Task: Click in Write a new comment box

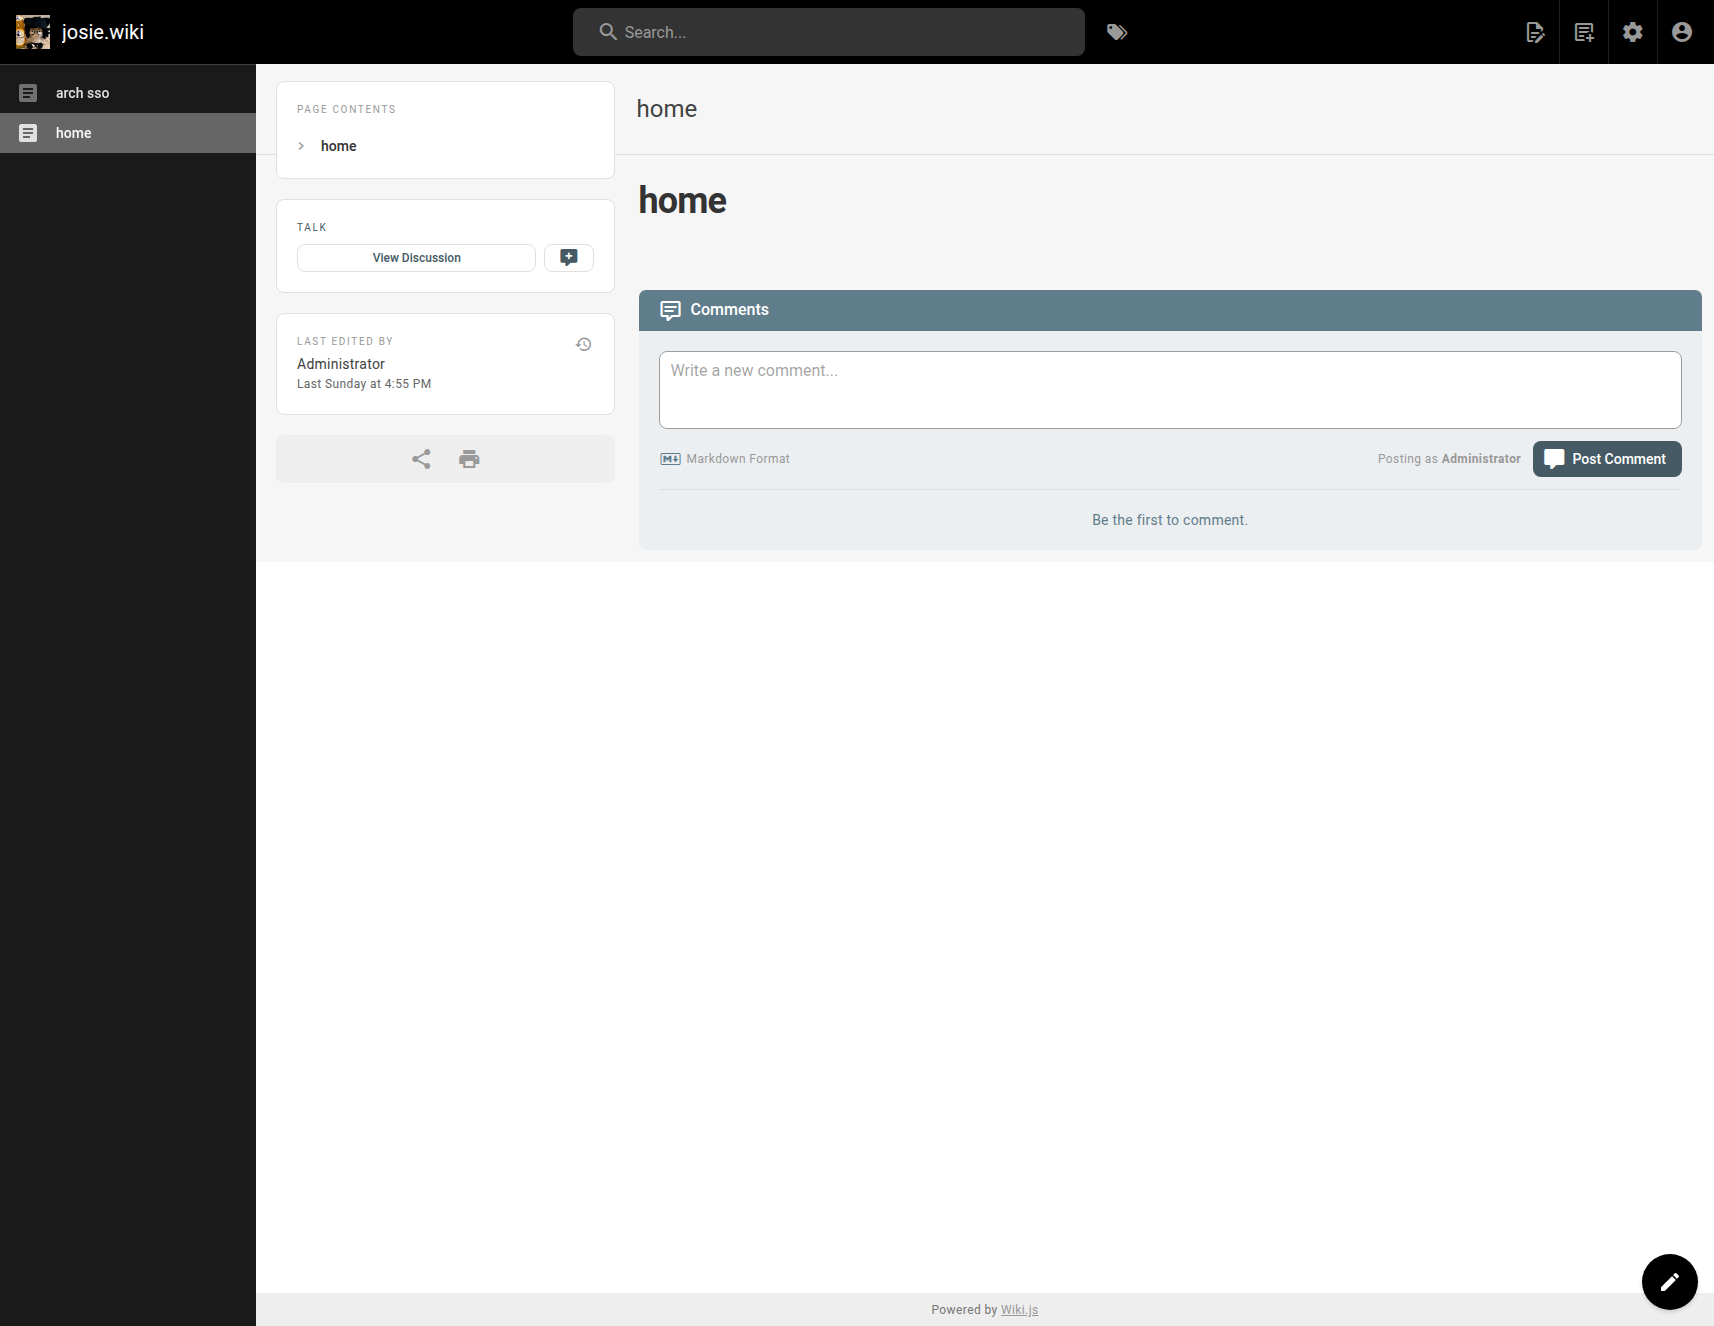Action: [1170, 390]
